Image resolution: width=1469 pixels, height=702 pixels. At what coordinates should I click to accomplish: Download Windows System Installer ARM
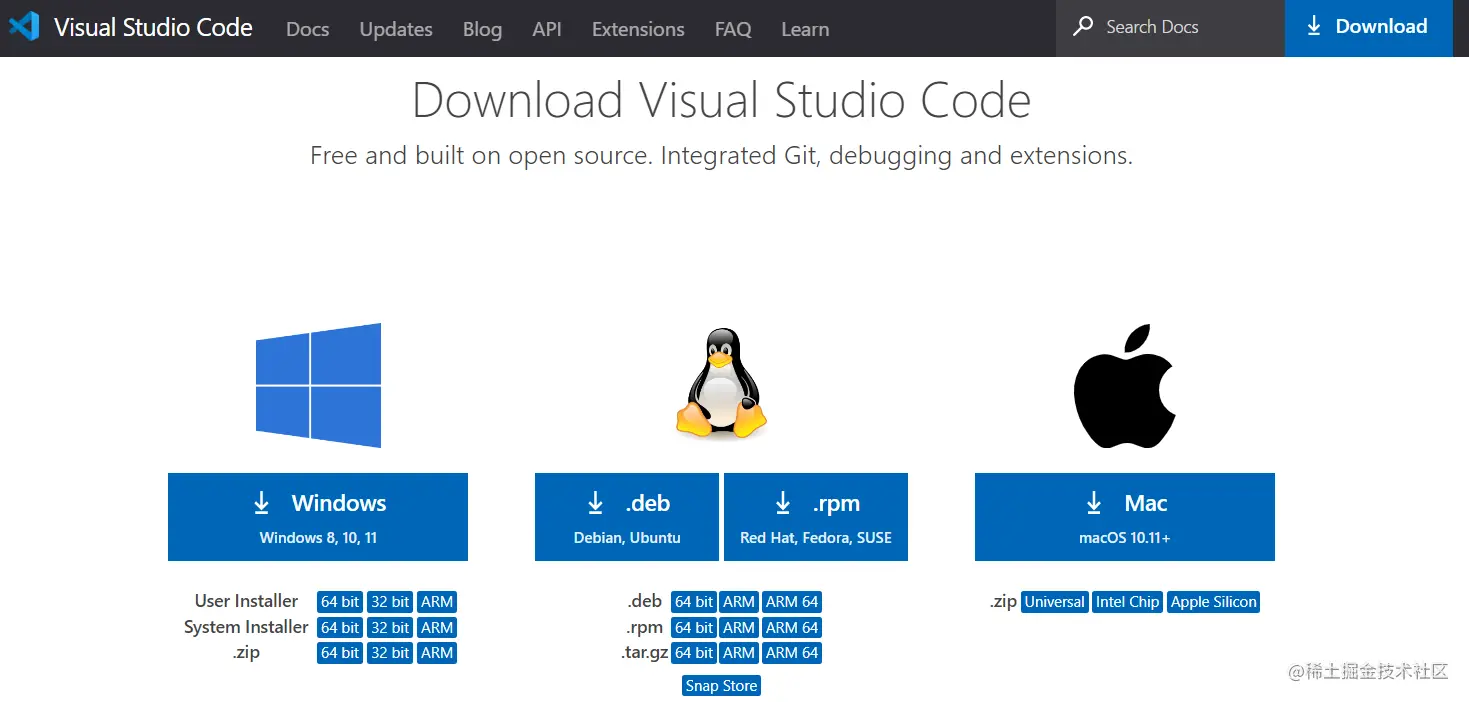point(437,628)
